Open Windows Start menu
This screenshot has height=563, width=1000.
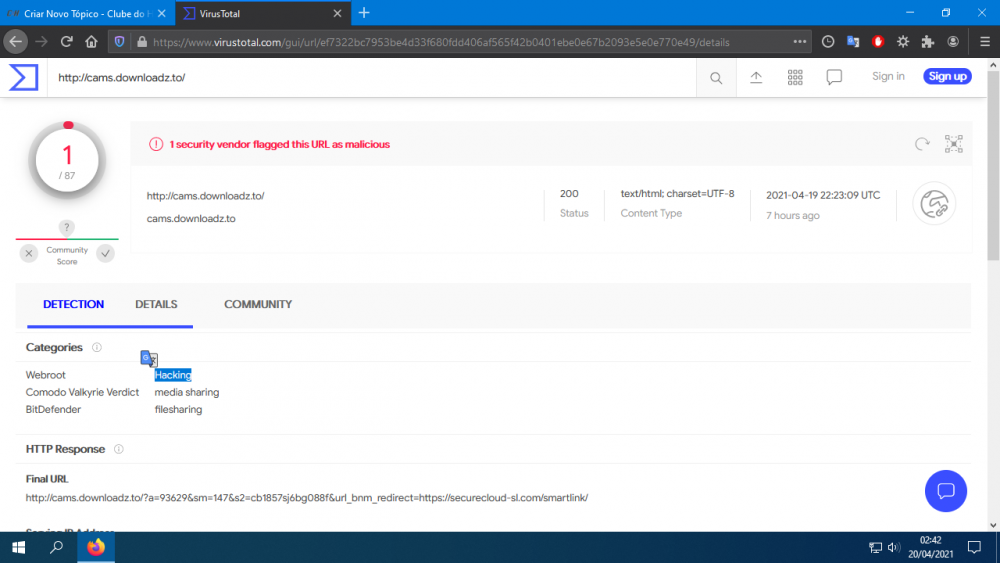coord(18,547)
